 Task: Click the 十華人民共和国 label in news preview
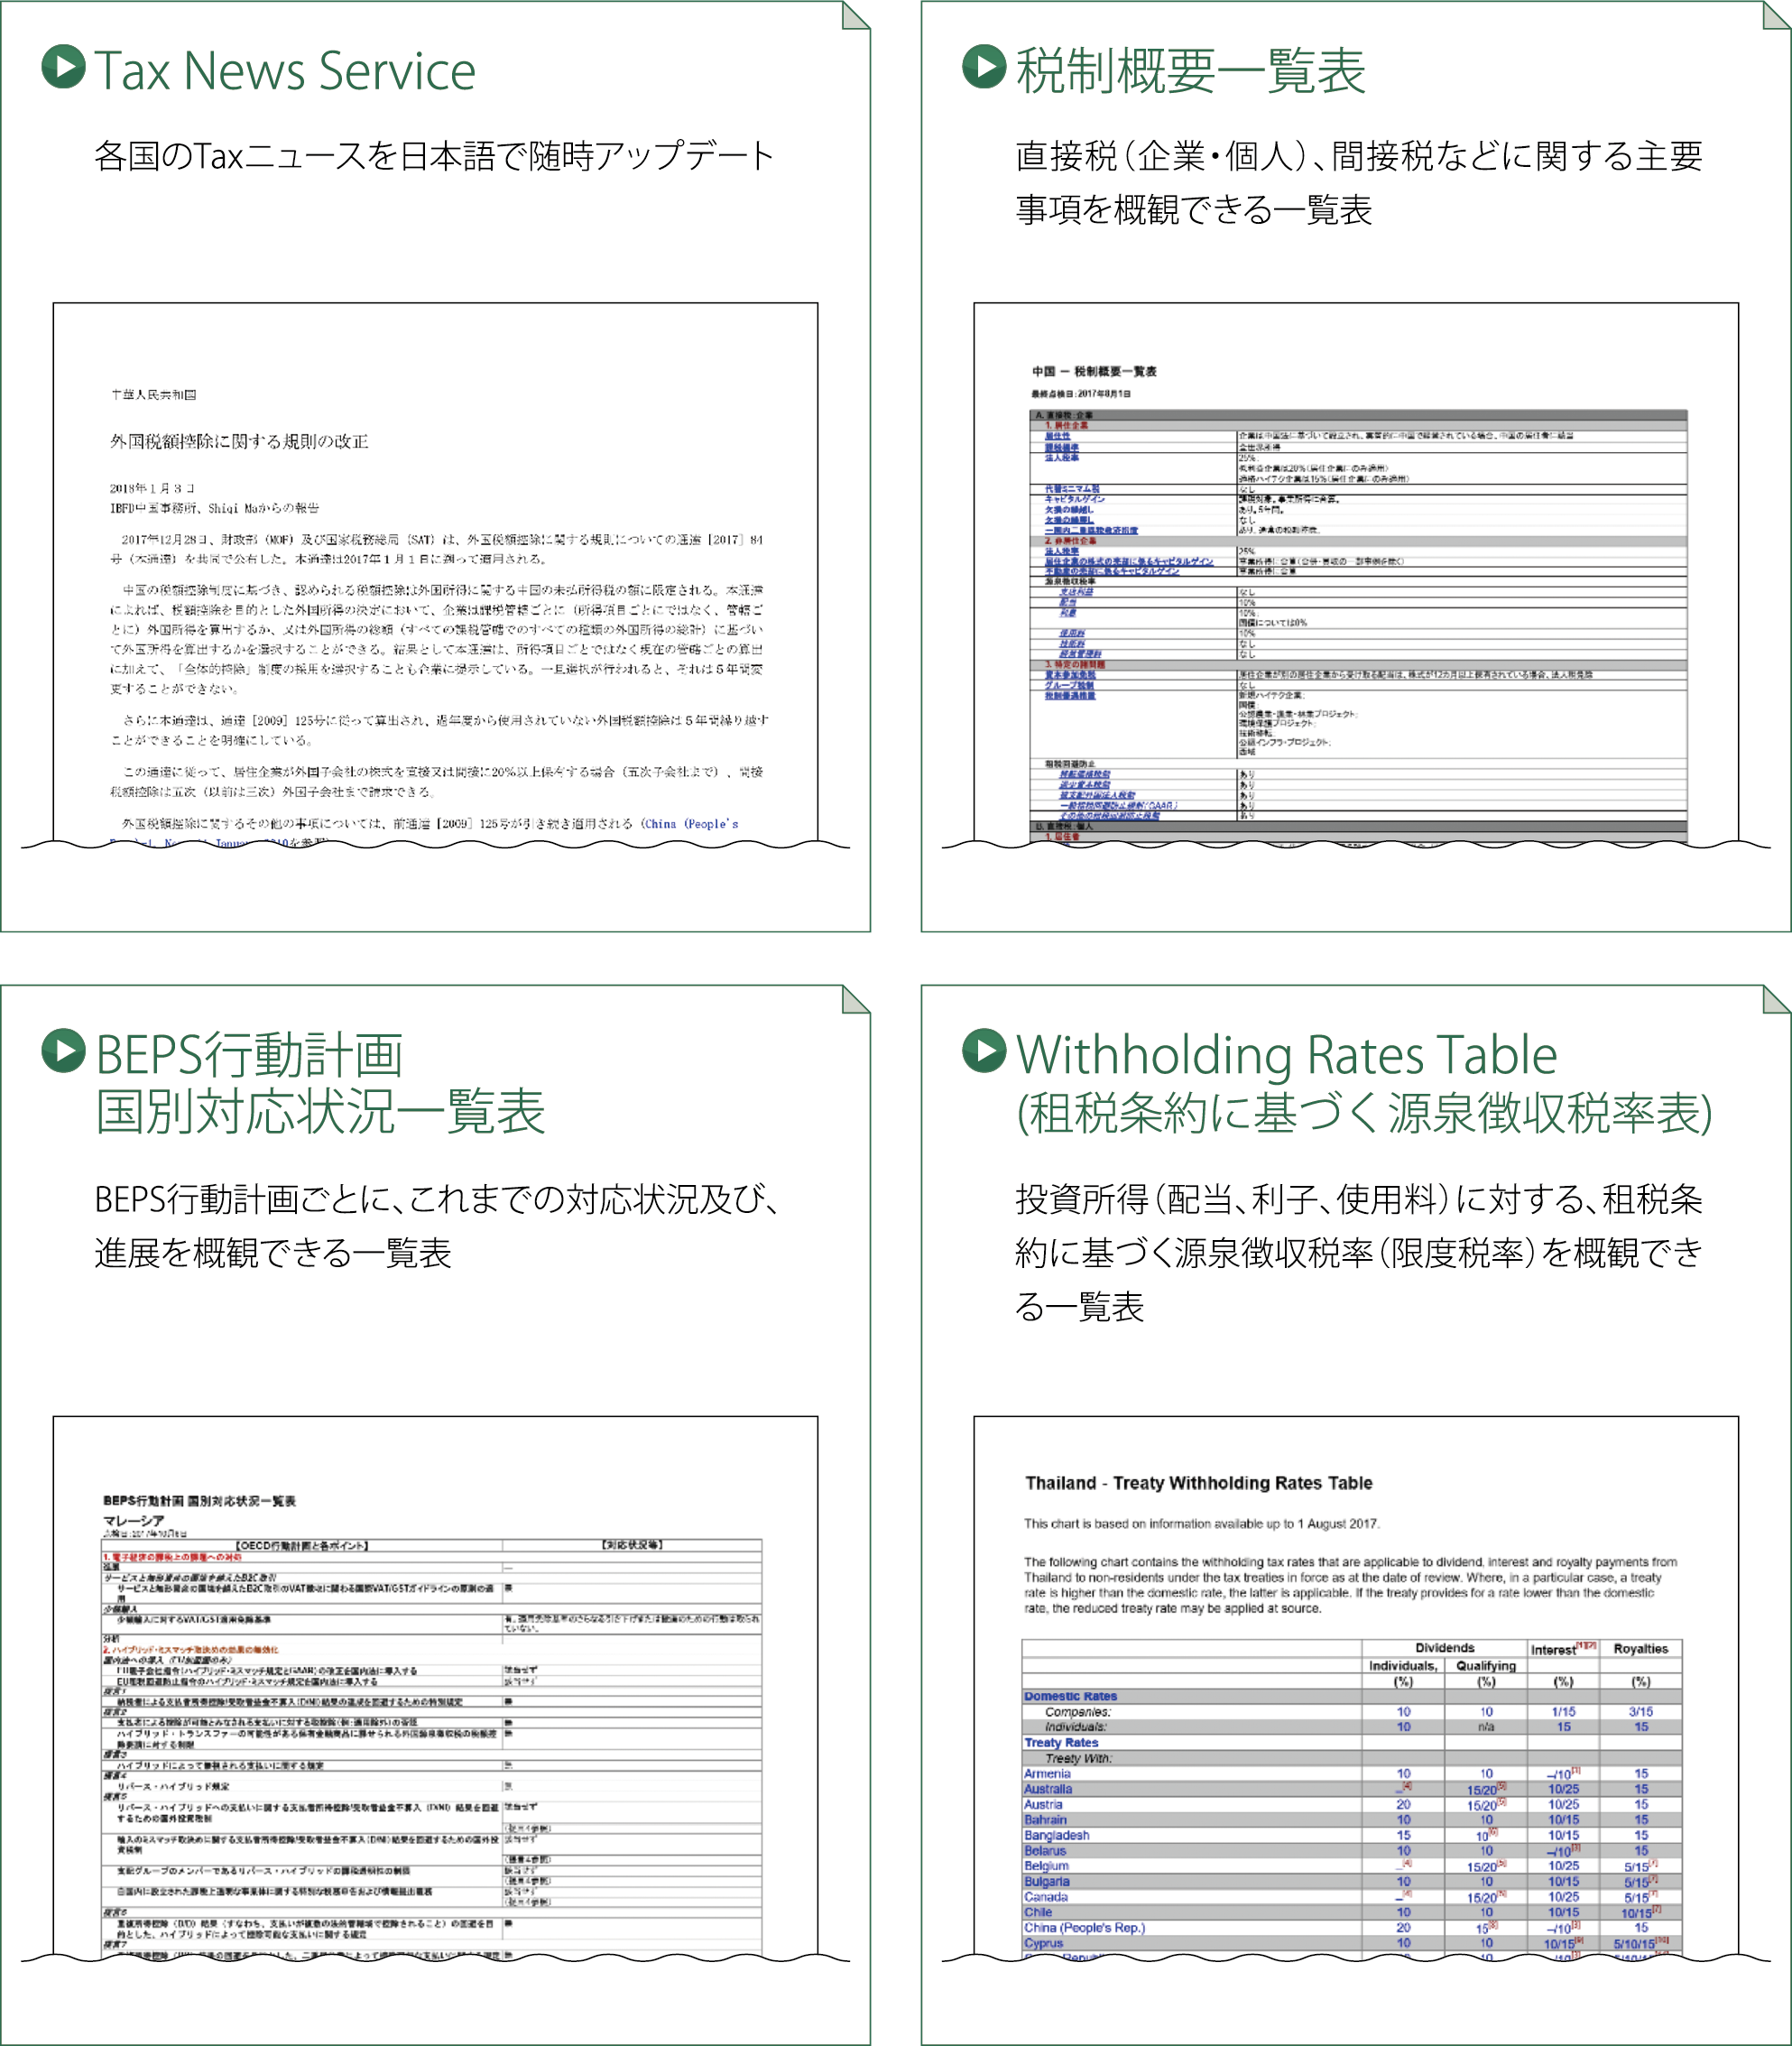[153, 395]
